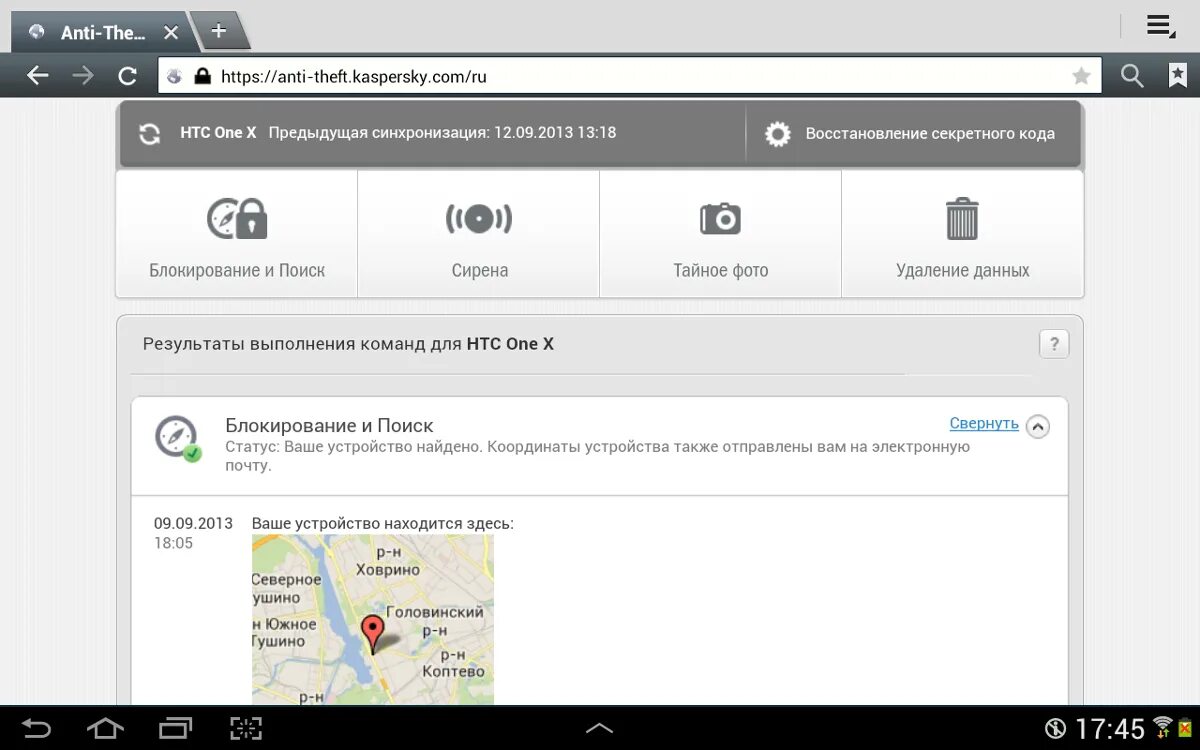Open the browser menu icon
This screenshot has width=1200, height=750.
(x=1161, y=27)
